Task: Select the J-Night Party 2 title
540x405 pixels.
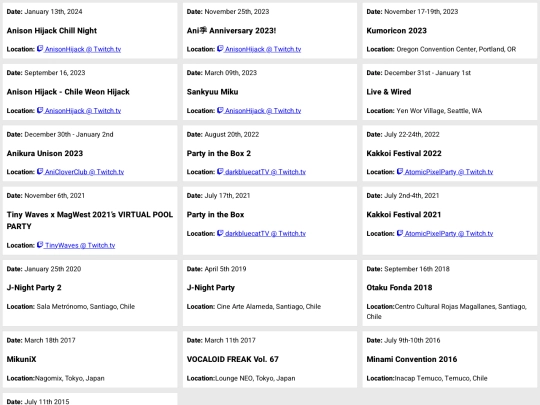Action: coord(34,288)
